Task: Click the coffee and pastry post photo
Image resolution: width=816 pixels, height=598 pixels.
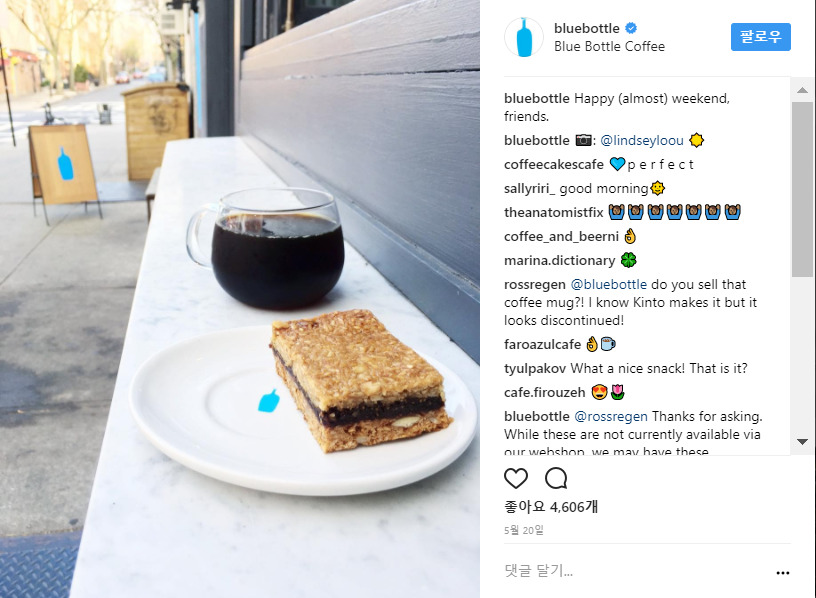Action: [x=240, y=299]
